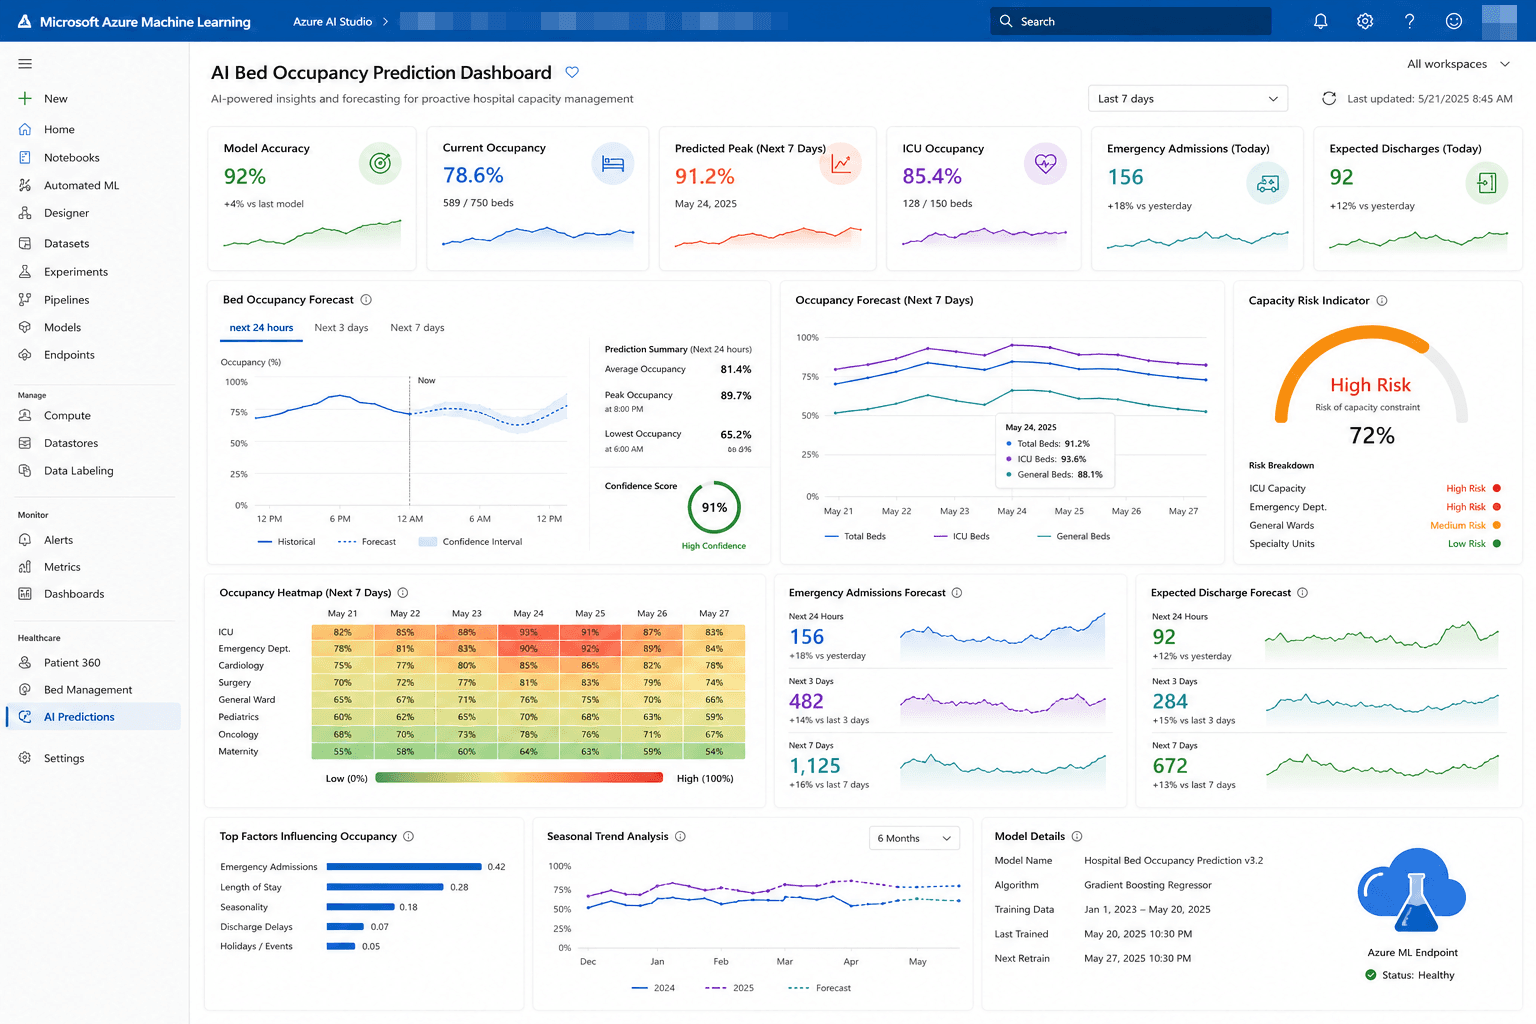The image size is (1536, 1024).
Task: Click the Current Occupancy bed icon
Action: [613, 163]
